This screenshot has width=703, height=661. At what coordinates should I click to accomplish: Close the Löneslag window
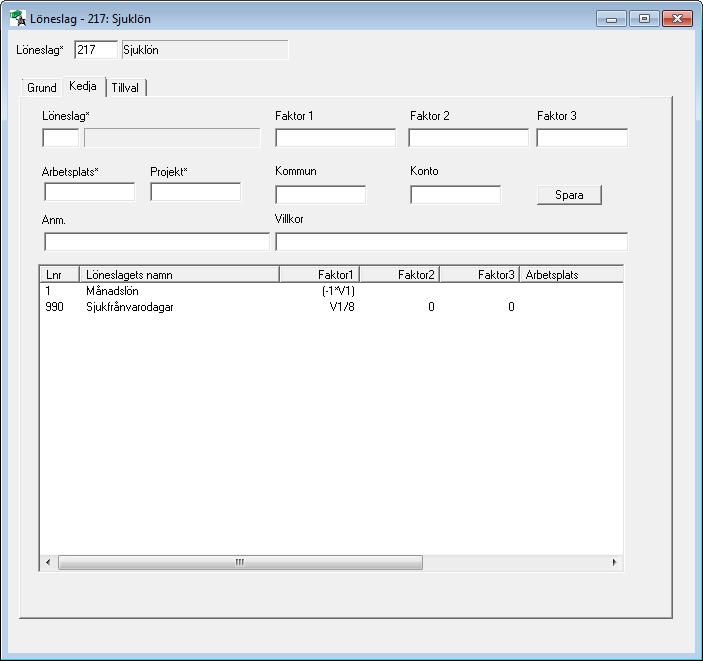point(677,19)
